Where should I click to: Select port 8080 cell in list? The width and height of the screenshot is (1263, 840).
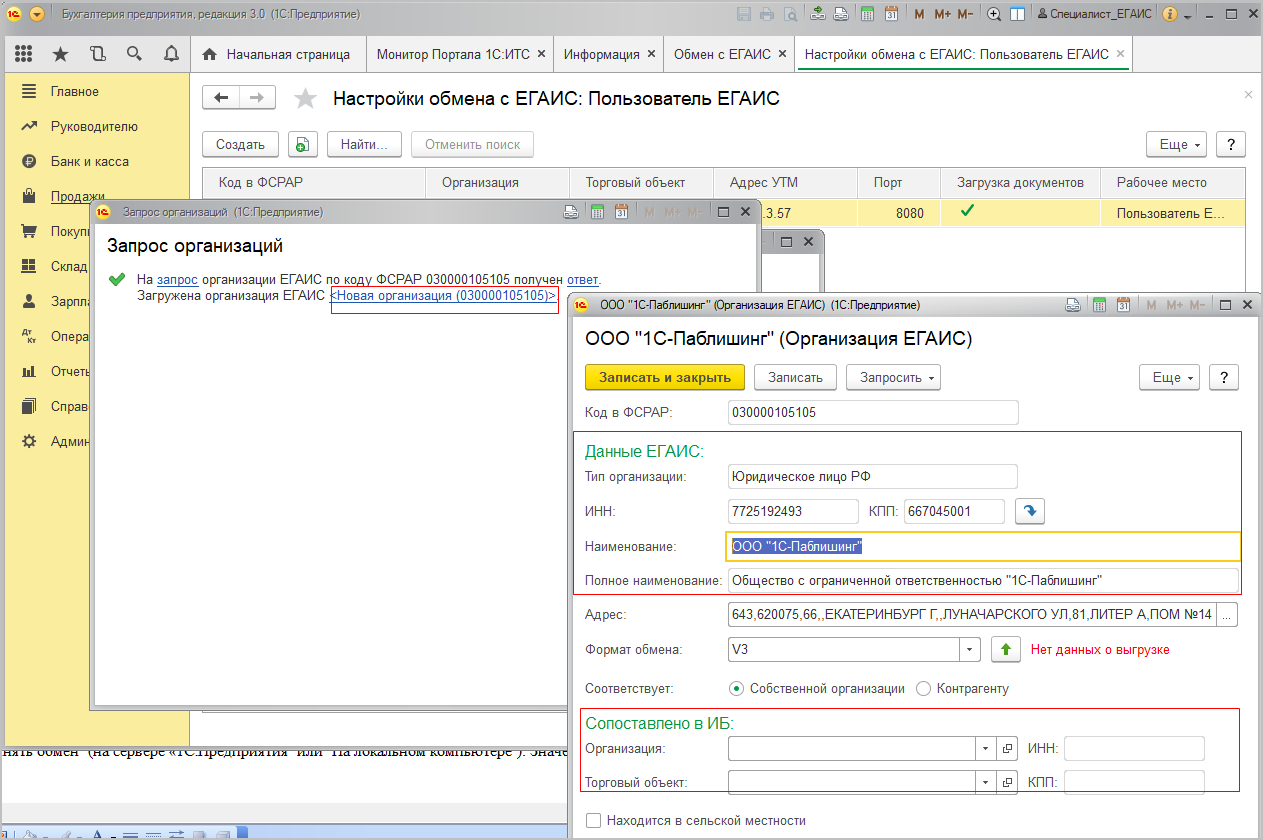click(x=899, y=213)
